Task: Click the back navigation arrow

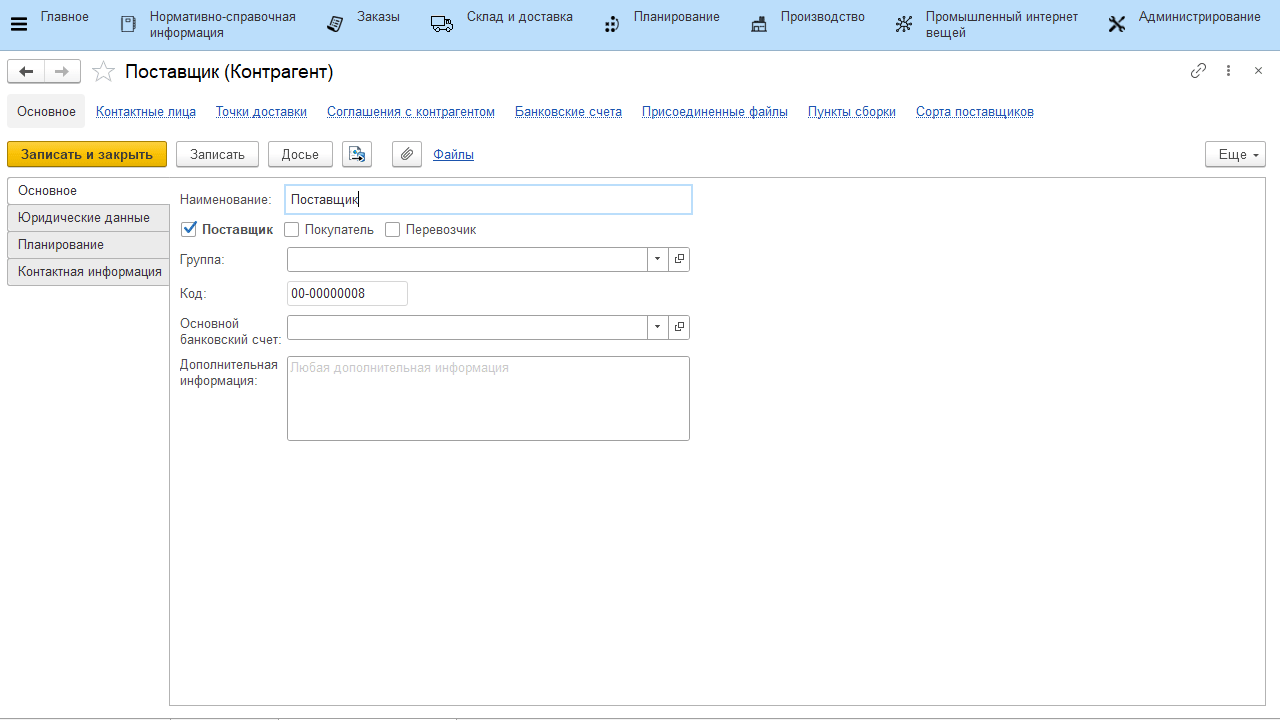Action: (x=26, y=71)
